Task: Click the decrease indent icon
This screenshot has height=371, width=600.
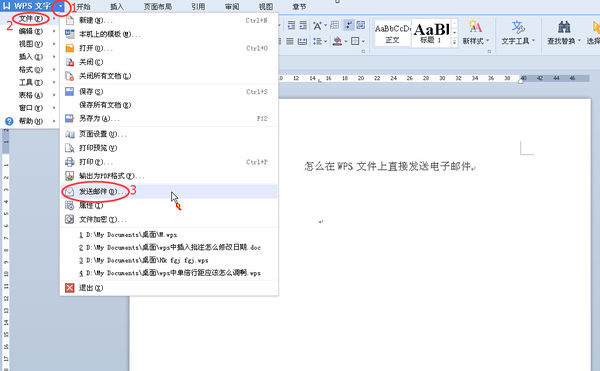Action: [x=291, y=25]
